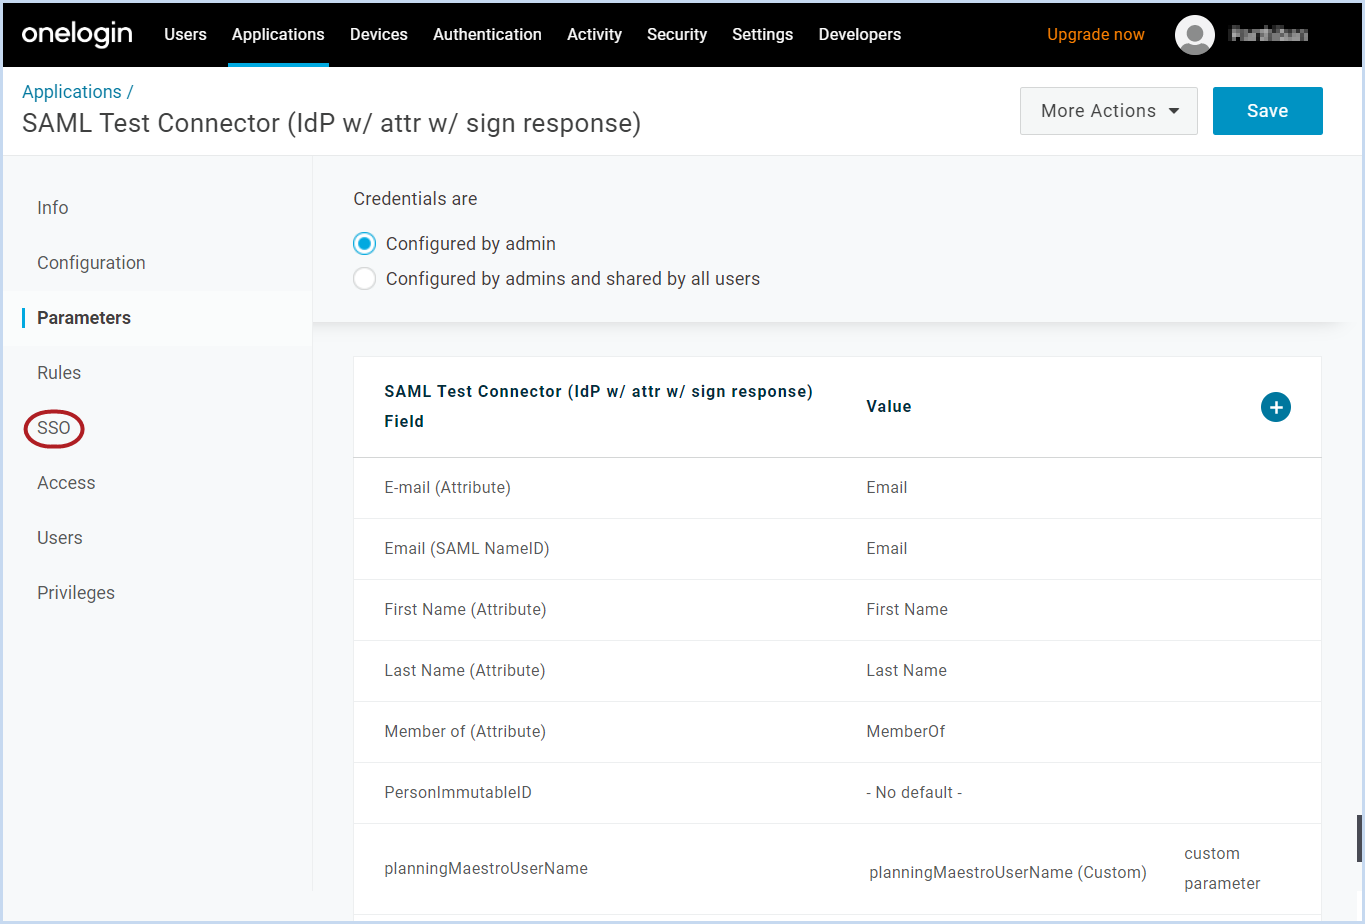Viewport: 1365px width, 924px height.
Task: Add a parameter with the plus icon
Action: pos(1275,407)
